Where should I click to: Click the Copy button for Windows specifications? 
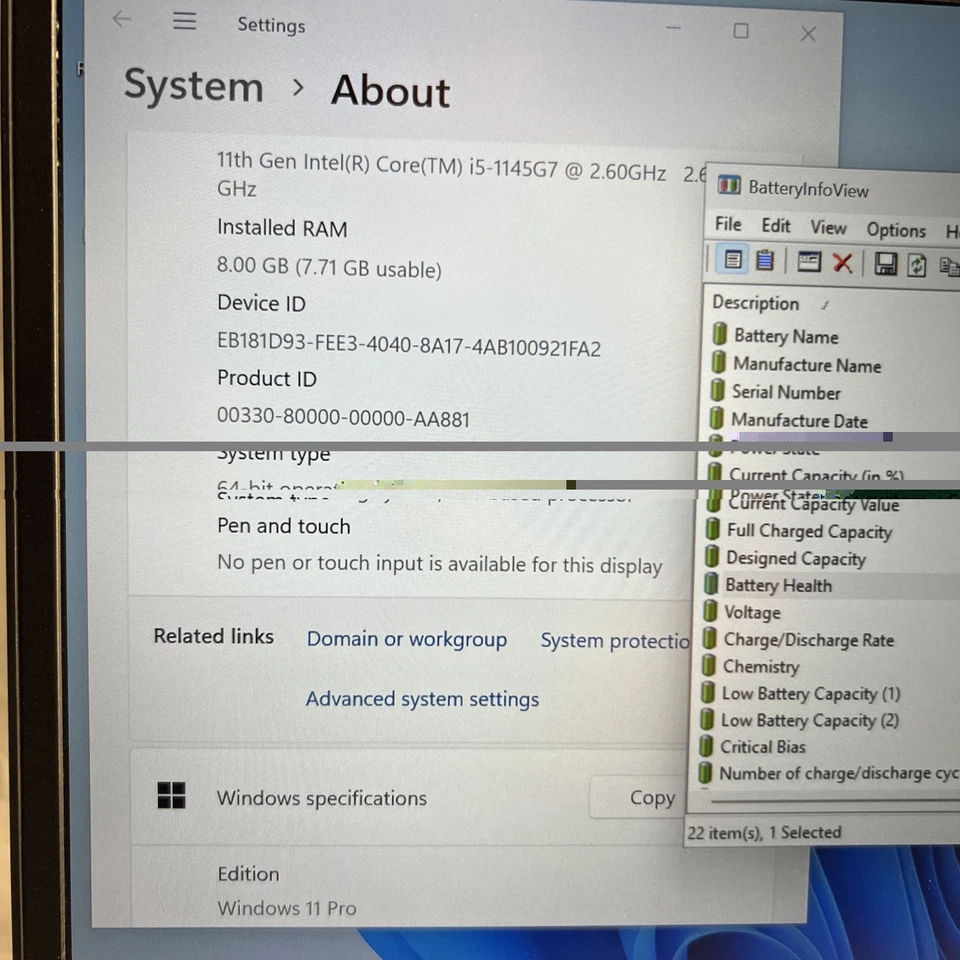point(639,797)
